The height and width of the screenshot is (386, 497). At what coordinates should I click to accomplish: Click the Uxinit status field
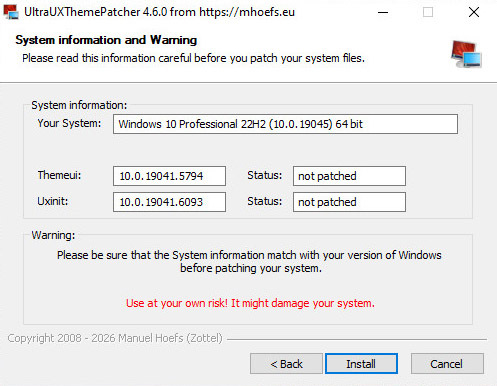[349, 202]
